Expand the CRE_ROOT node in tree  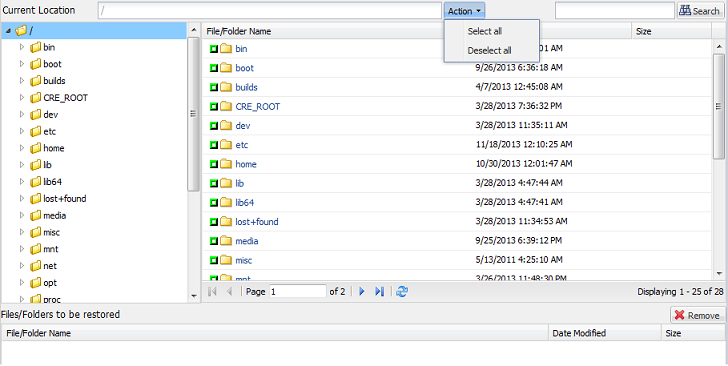[x=22, y=98]
